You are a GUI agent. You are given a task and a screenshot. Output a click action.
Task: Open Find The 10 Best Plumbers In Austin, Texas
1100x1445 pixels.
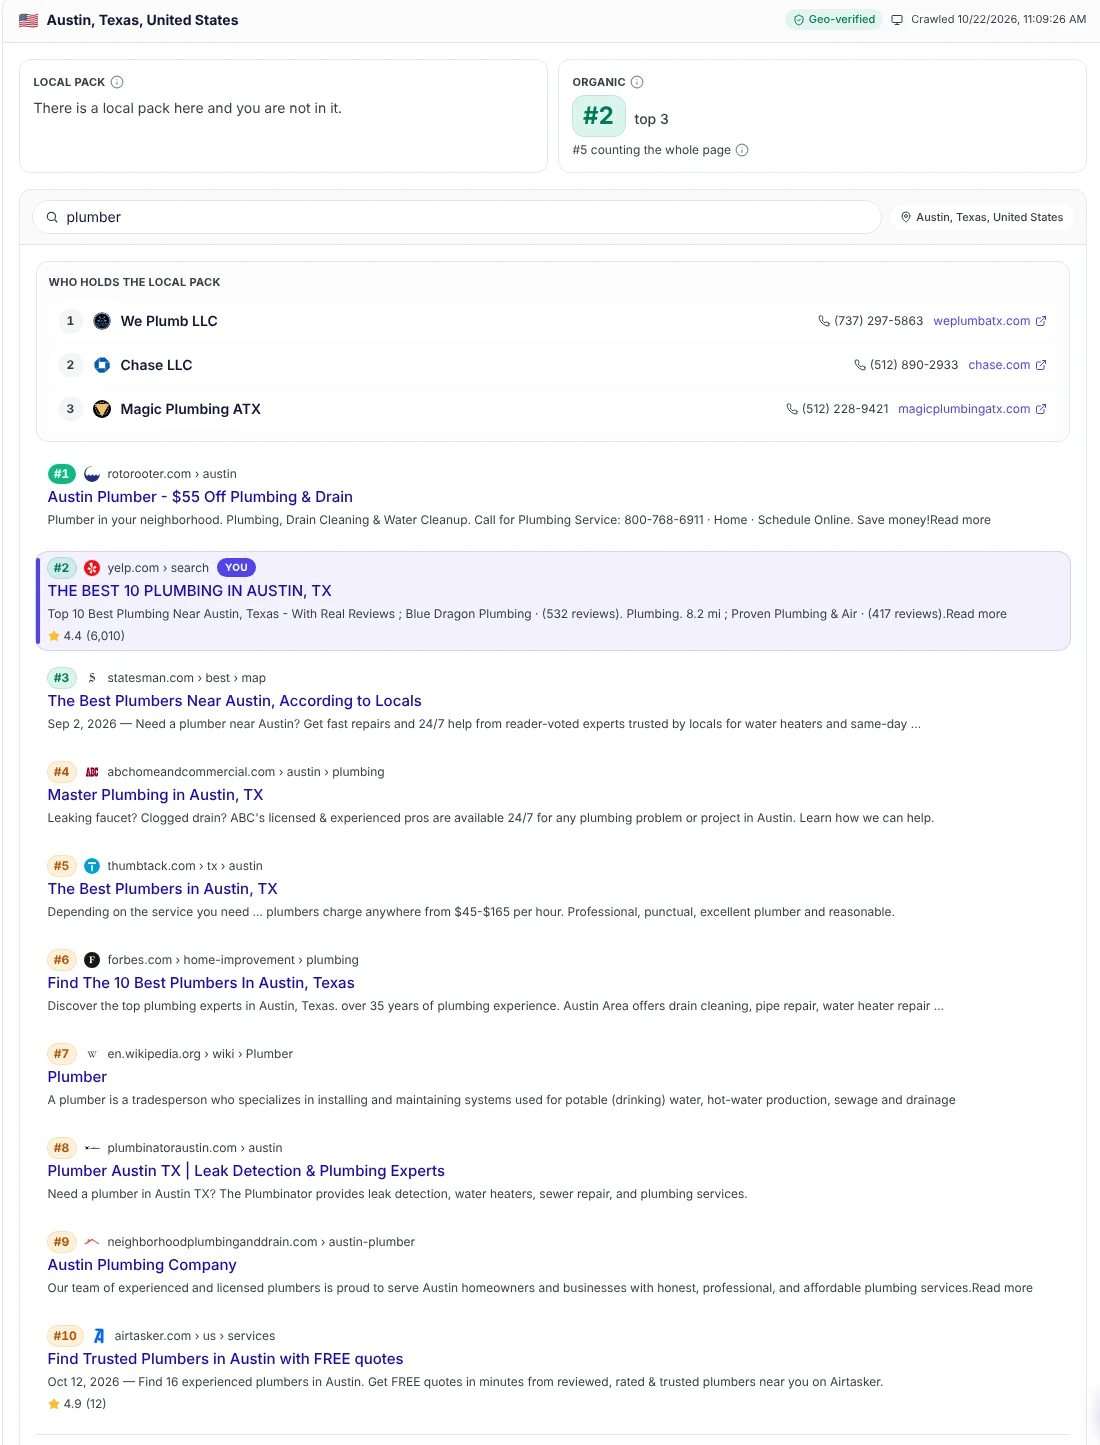coord(201,983)
